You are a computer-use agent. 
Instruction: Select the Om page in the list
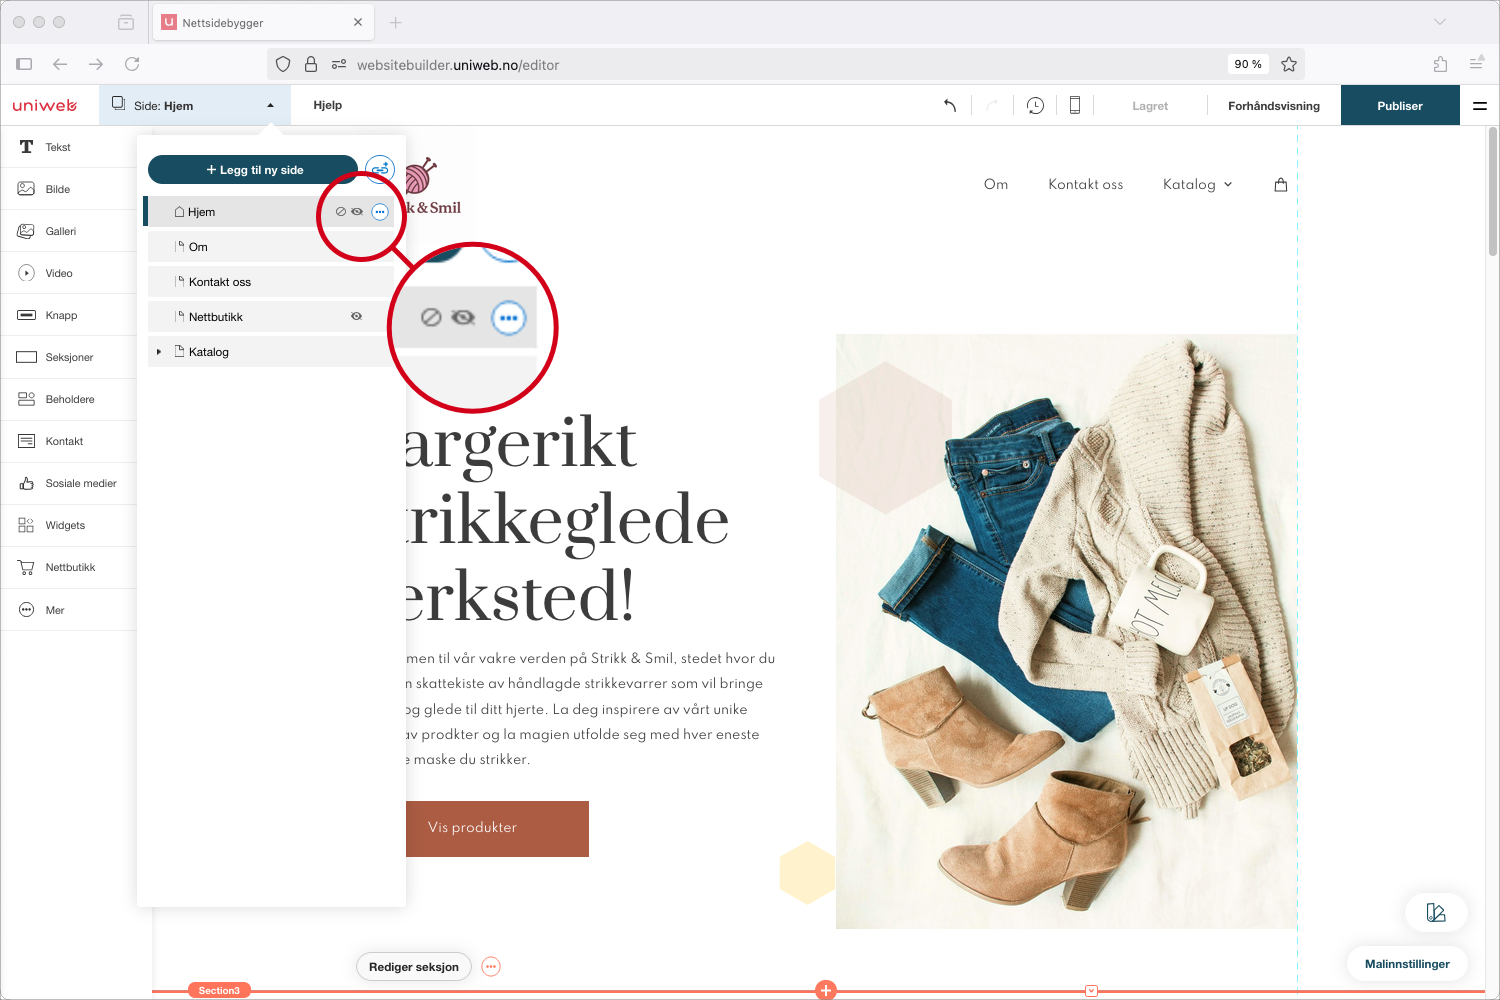pos(270,247)
